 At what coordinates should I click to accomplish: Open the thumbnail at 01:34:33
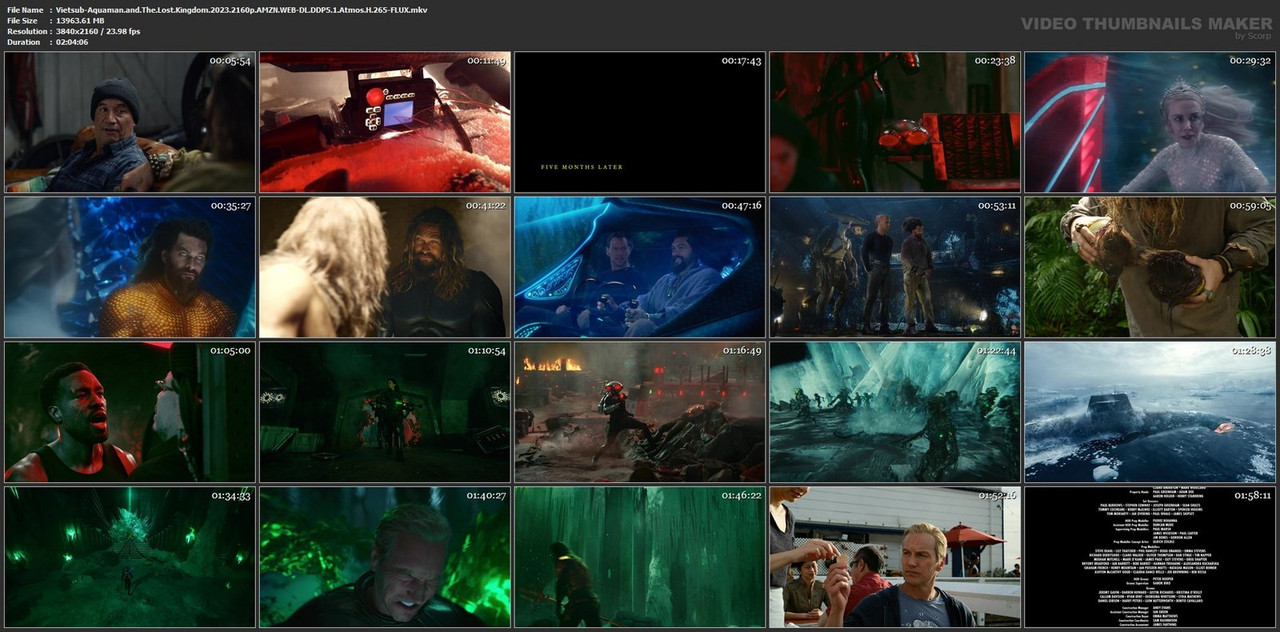pyautogui.click(x=130, y=557)
